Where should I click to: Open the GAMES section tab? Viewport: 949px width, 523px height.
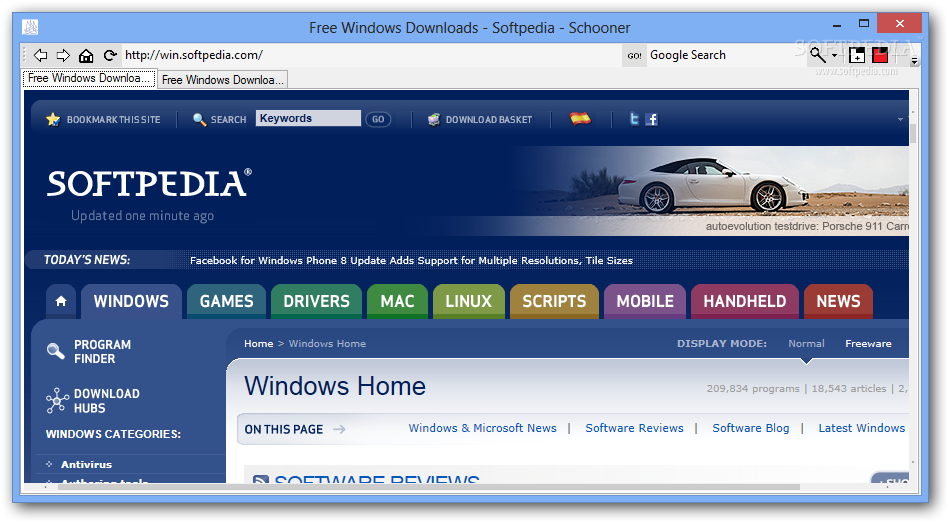coord(226,301)
